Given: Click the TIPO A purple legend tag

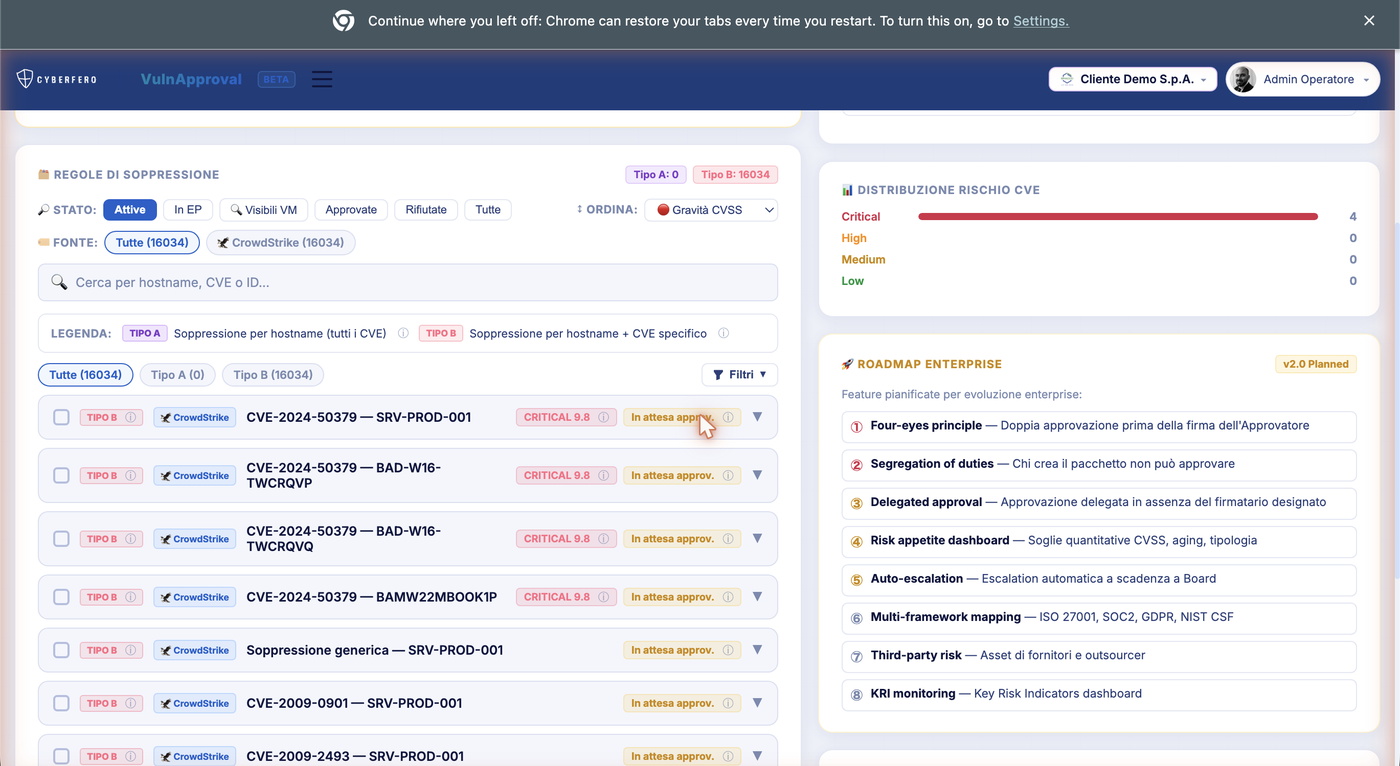Looking at the screenshot, I should [x=145, y=333].
